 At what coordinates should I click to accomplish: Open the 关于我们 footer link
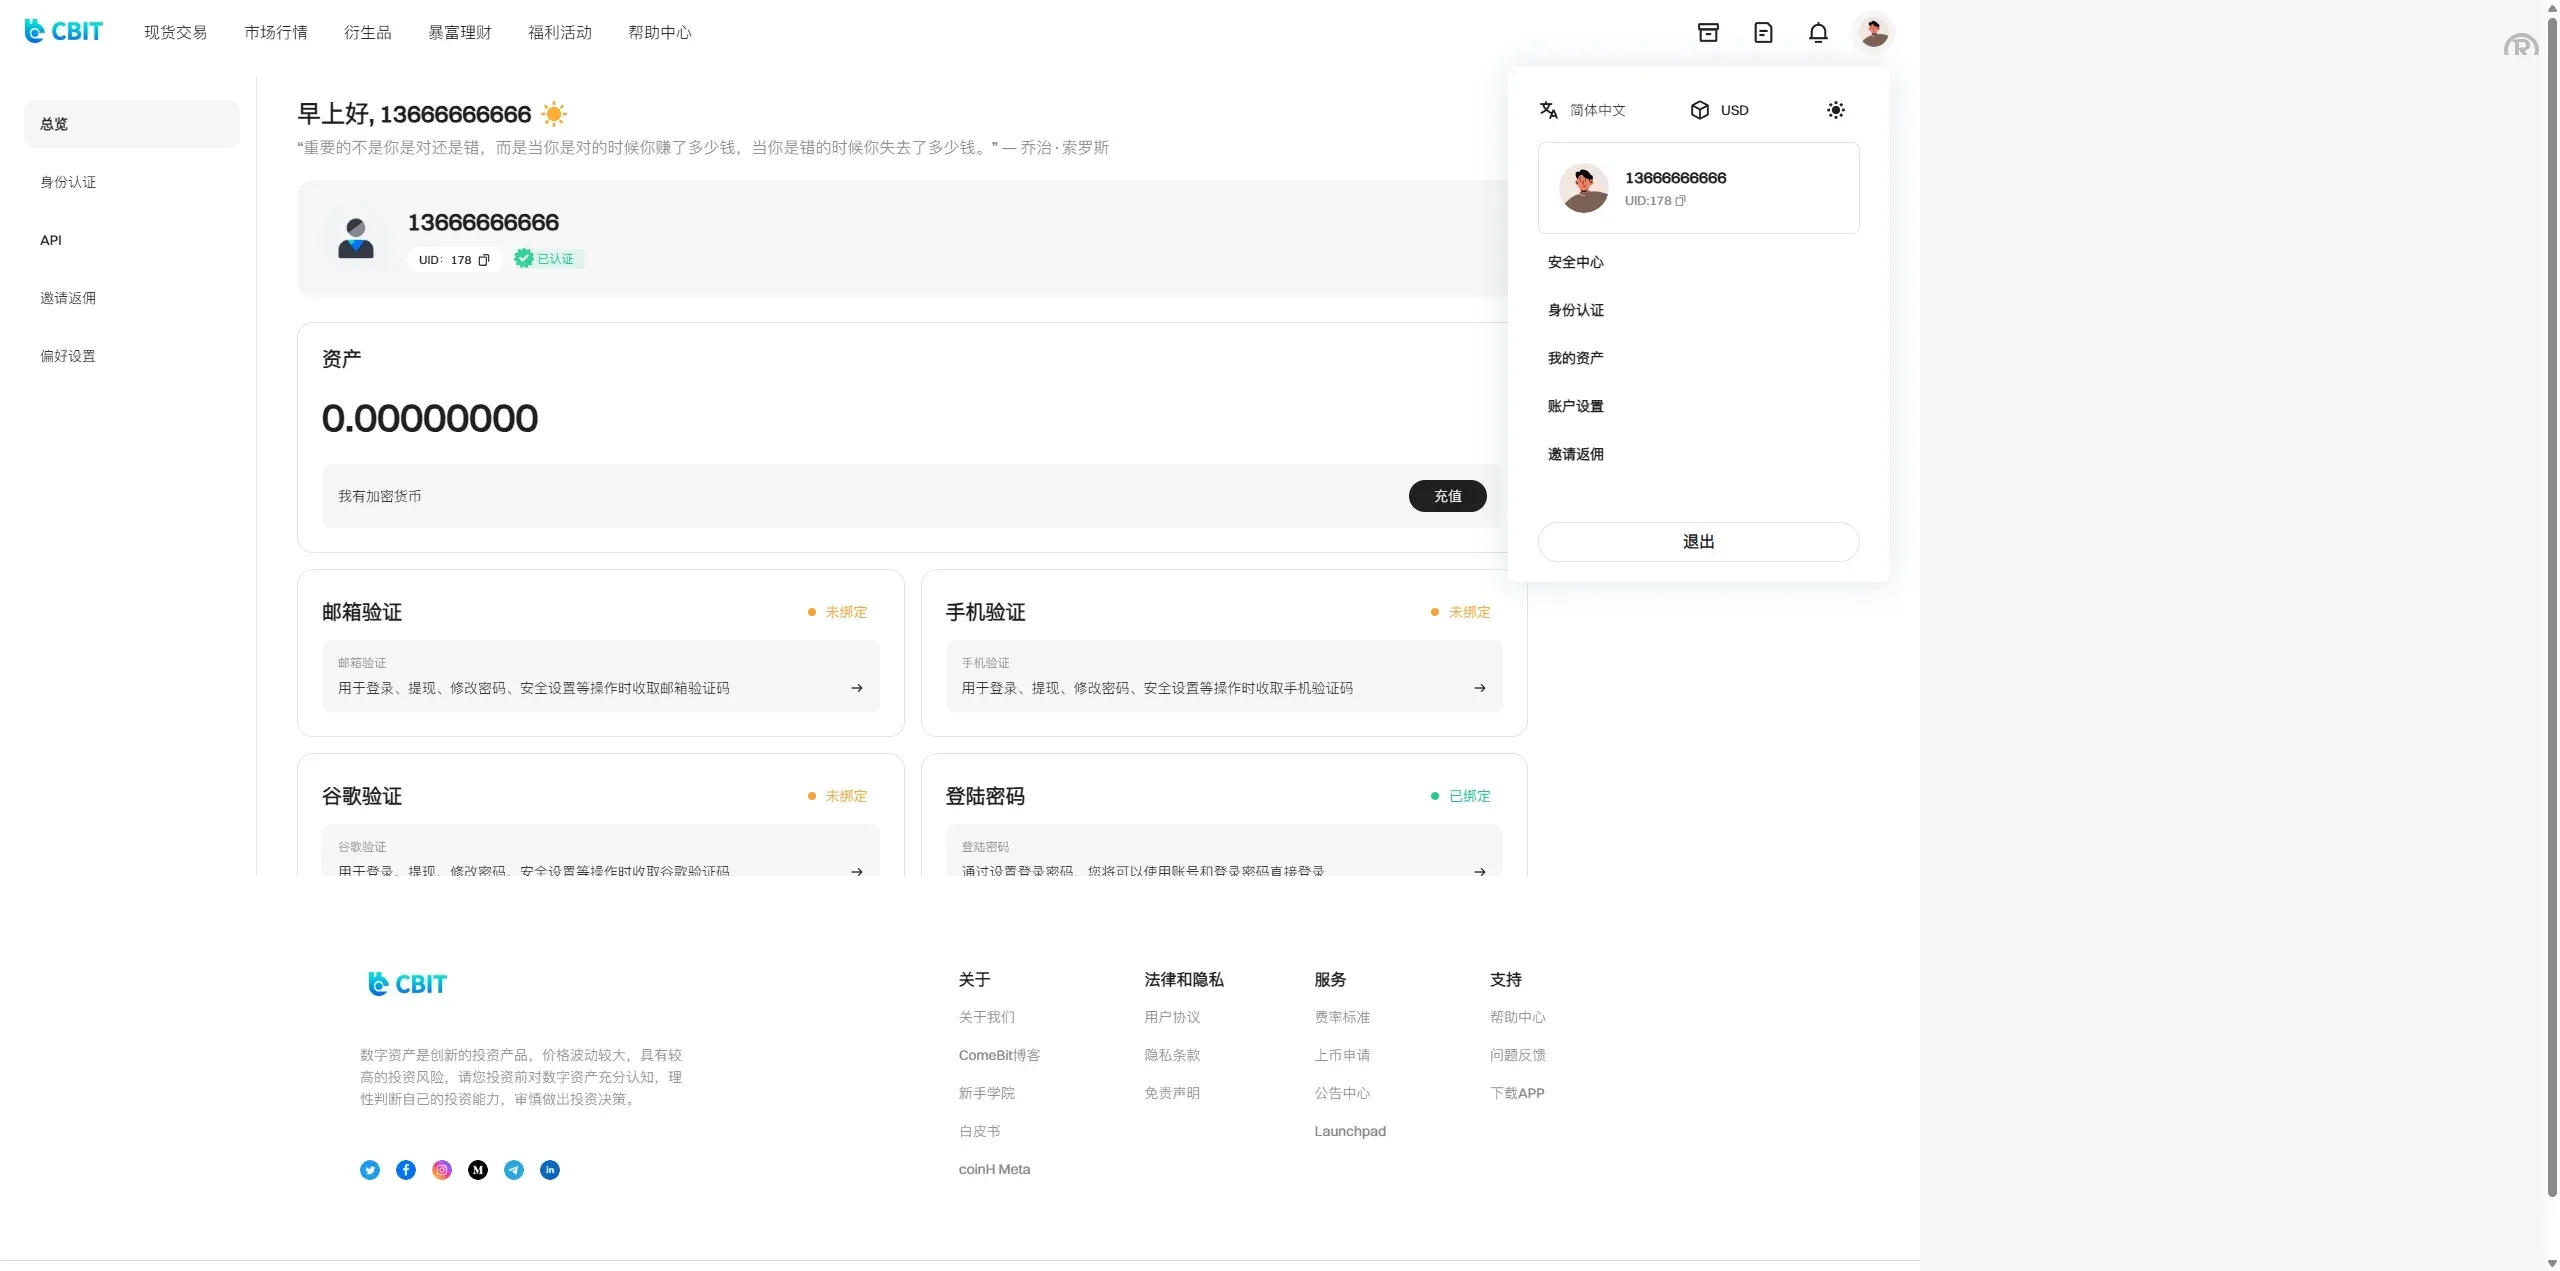(985, 1017)
